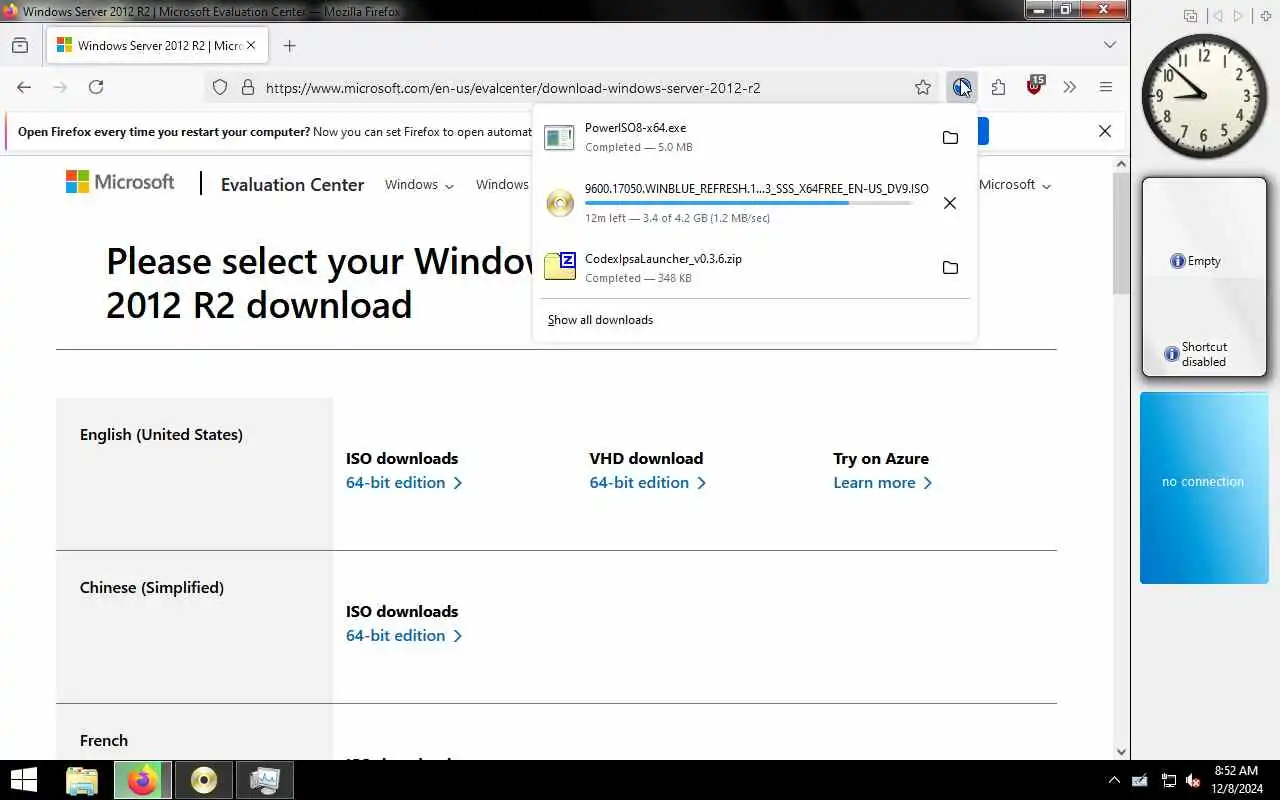Click the muted volume tray icon
Screen dimensions: 1280x800
pyautogui.click(x=1192, y=780)
